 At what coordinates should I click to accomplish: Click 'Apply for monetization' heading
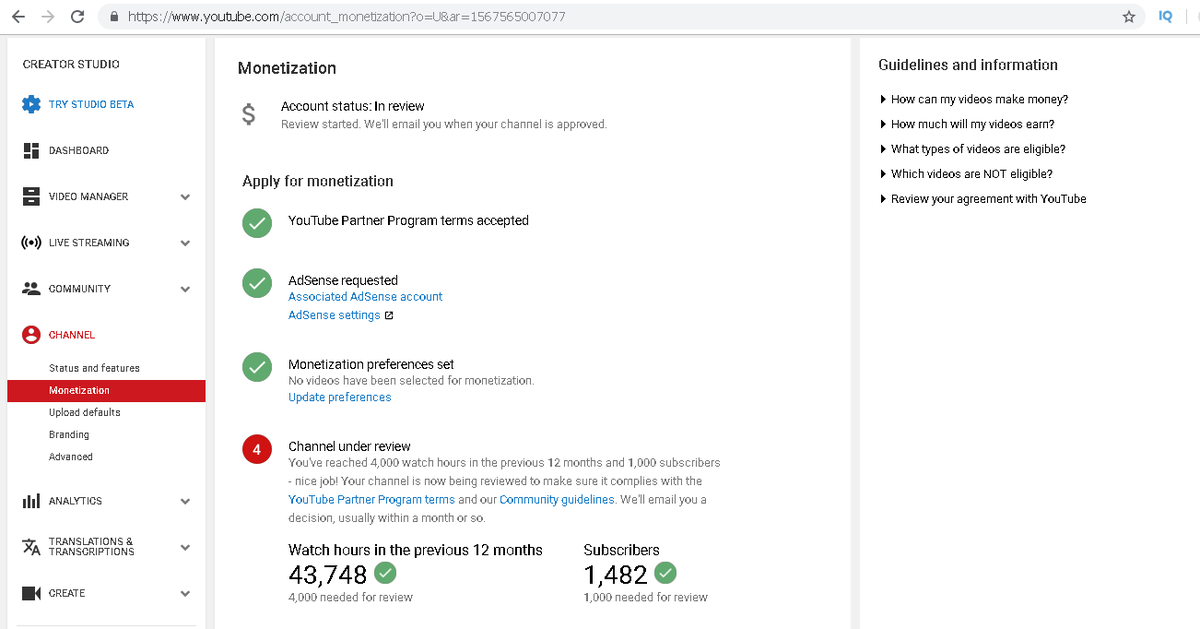[318, 181]
